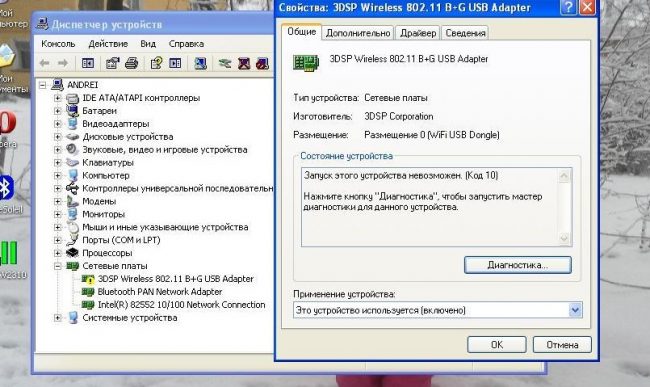Click the Bluetooth desktop icon
This screenshot has height=387, width=650.
point(6,188)
